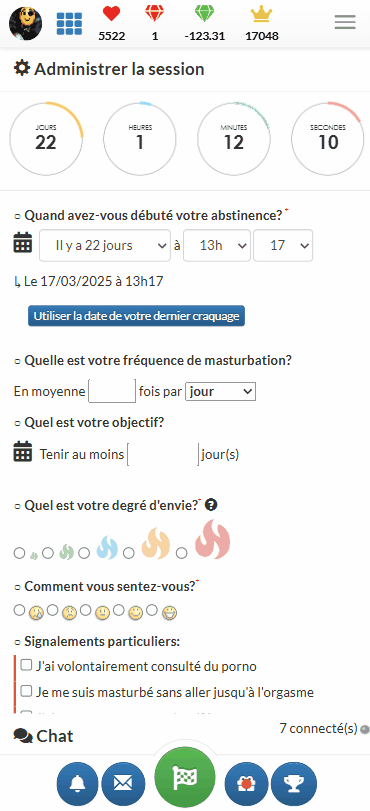Screen dimensions: 370x811
Task: Check 'Je me suis masturbé sans aller jusqu'à l'orgasme'
Action: (x=26, y=691)
